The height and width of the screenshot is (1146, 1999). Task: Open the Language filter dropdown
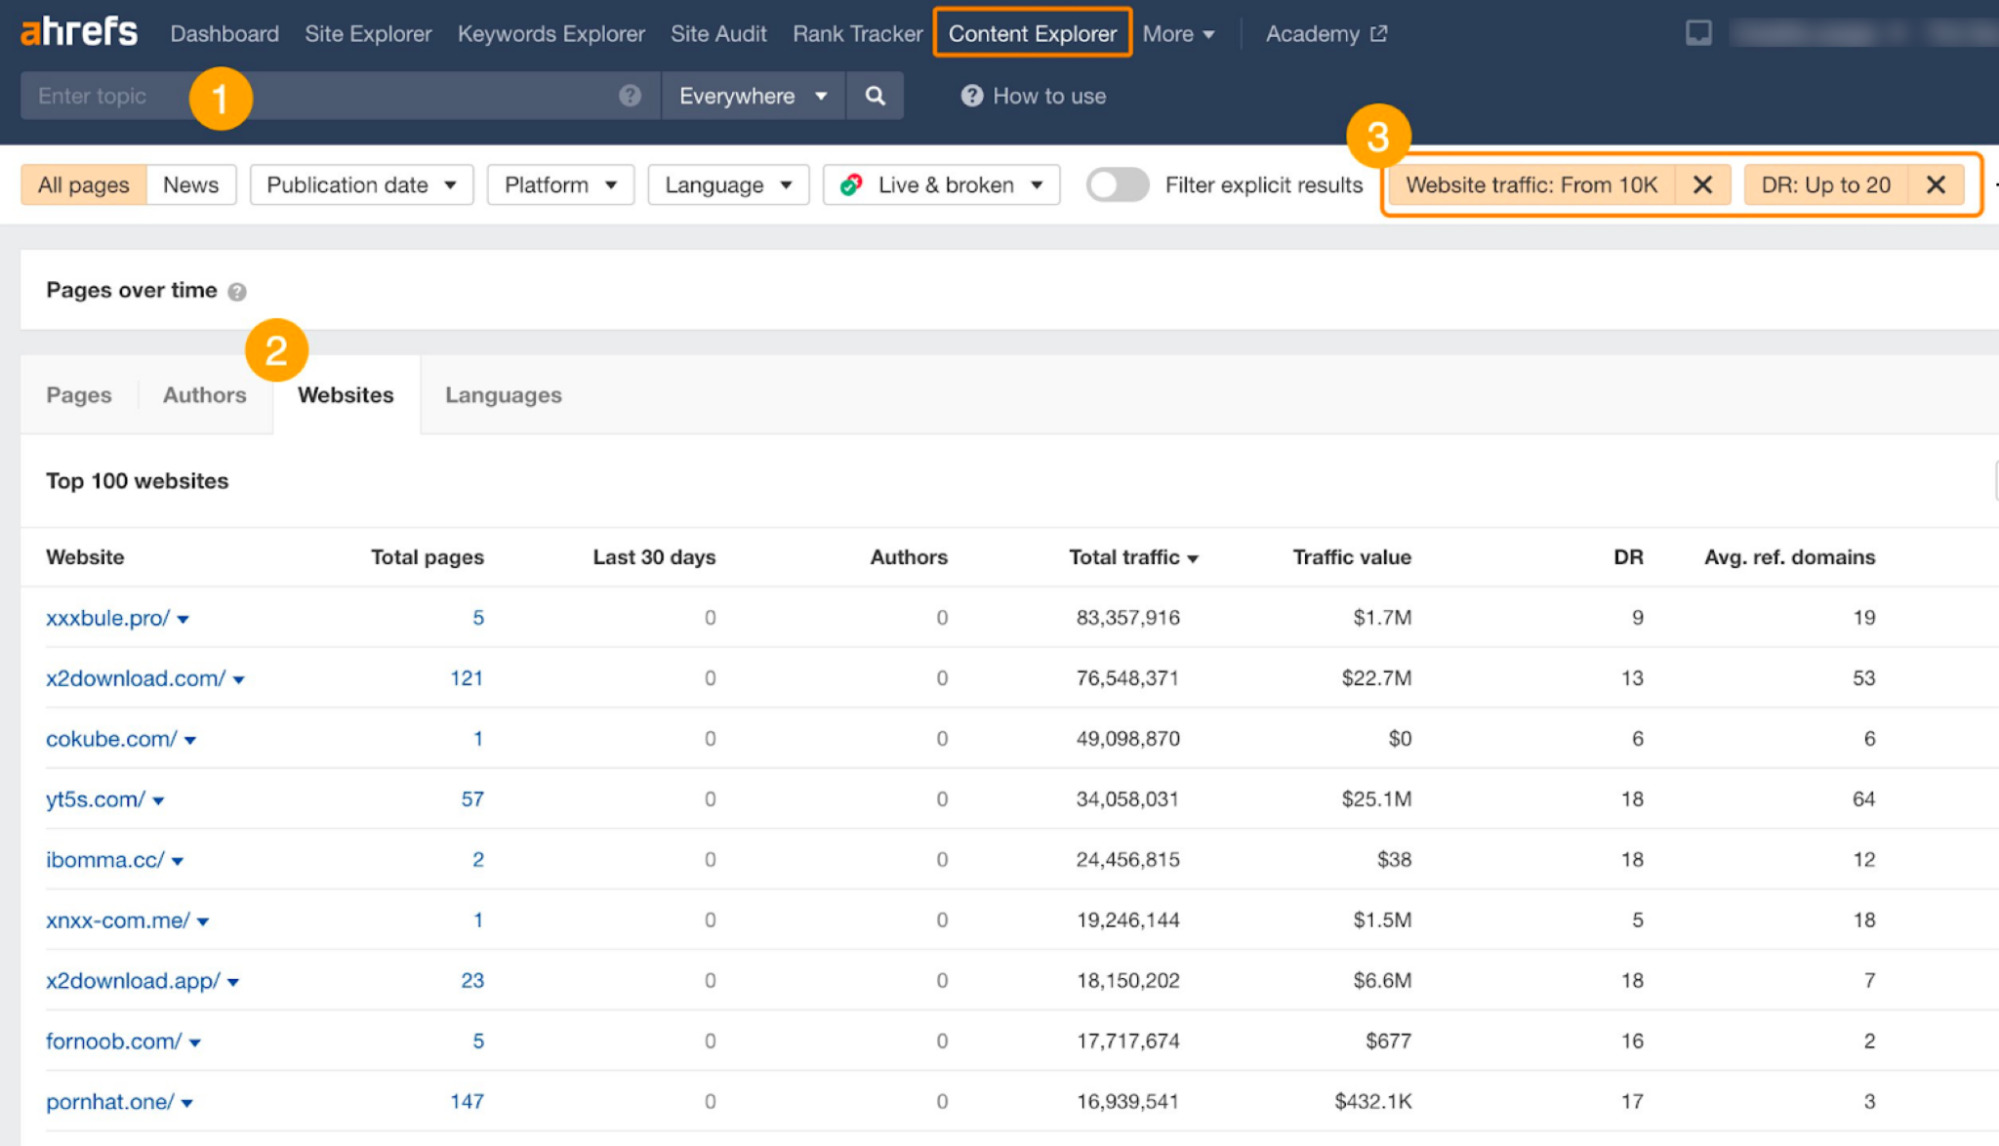(727, 184)
